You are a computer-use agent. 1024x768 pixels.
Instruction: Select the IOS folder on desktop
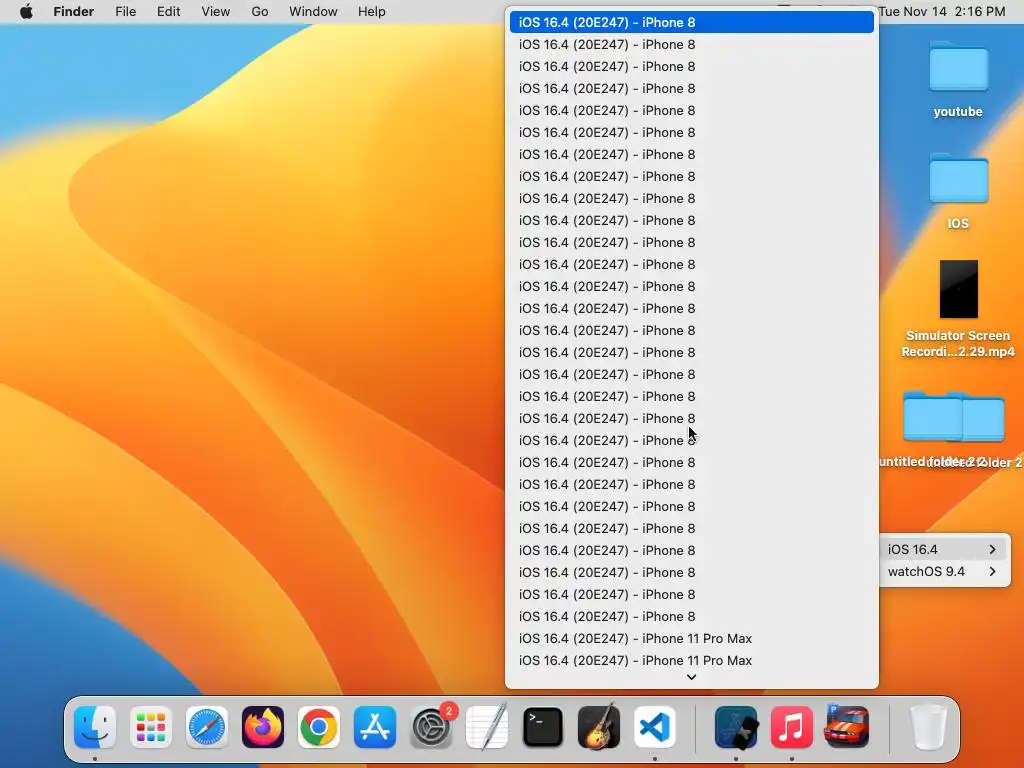point(958,191)
